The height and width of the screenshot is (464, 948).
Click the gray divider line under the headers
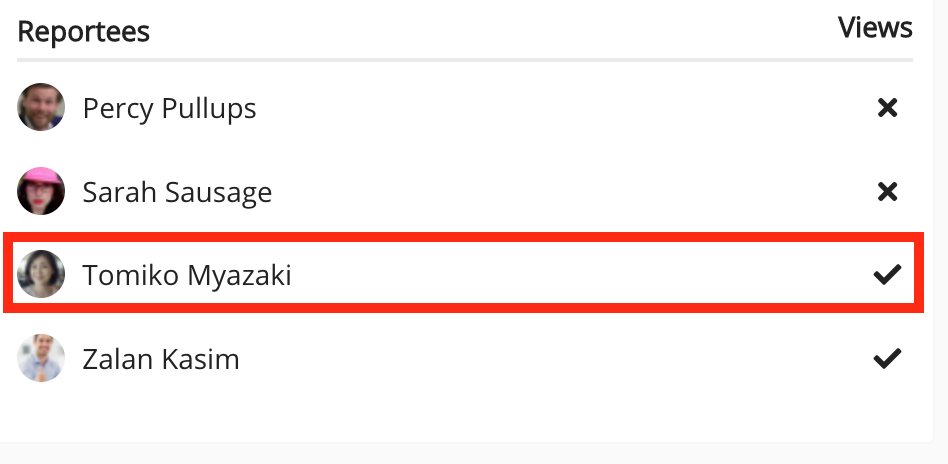(x=465, y=60)
